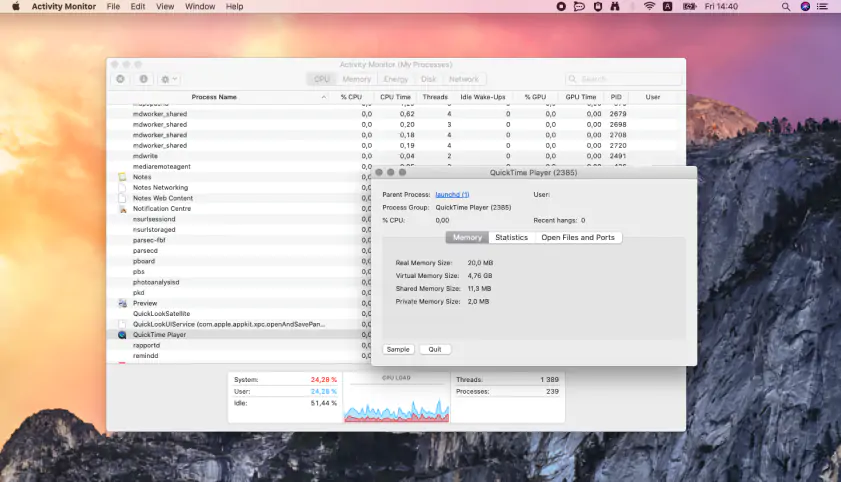The width and height of the screenshot is (841, 482).
Task: Sort by the % CPU column header
Action: coord(351,97)
